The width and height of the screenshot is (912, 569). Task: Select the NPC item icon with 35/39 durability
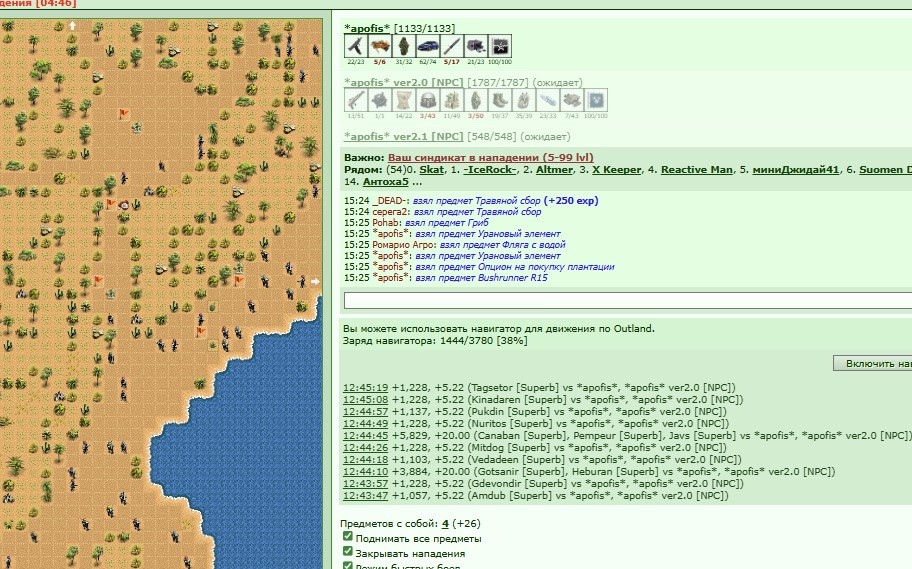tap(524, 100)
